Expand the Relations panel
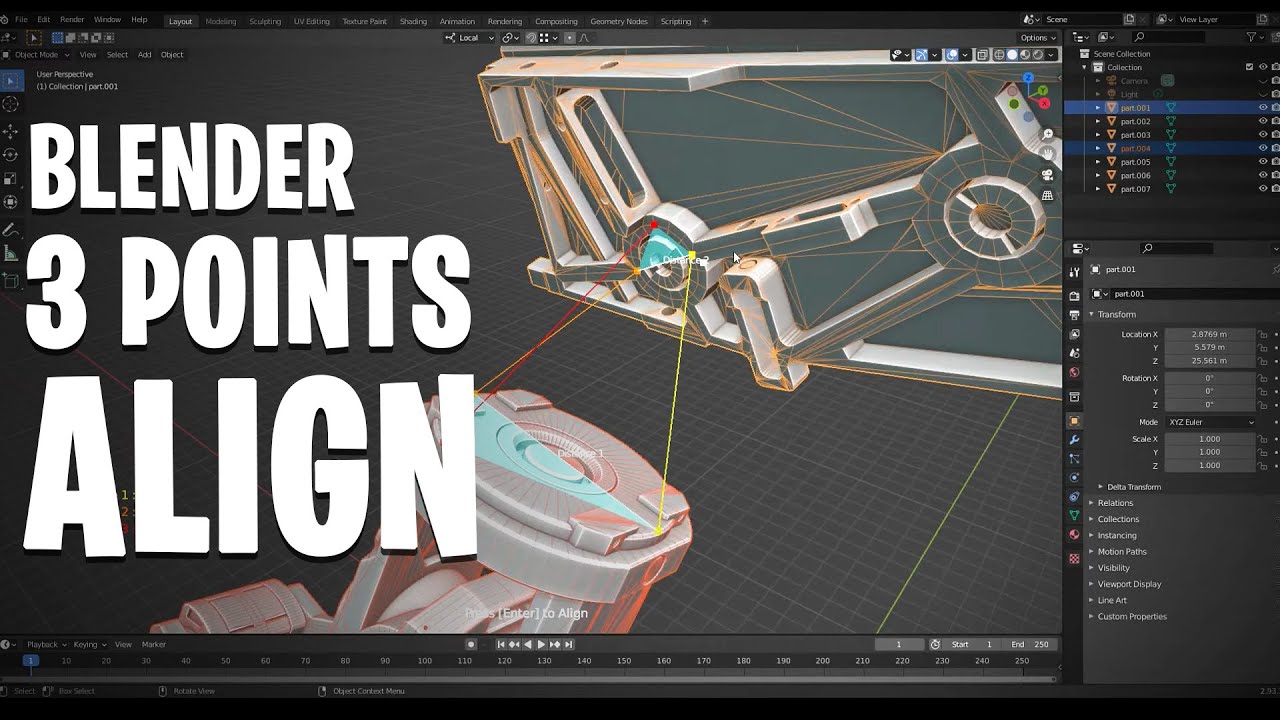The image size is (1280, 720). (x=1092, y=503)
